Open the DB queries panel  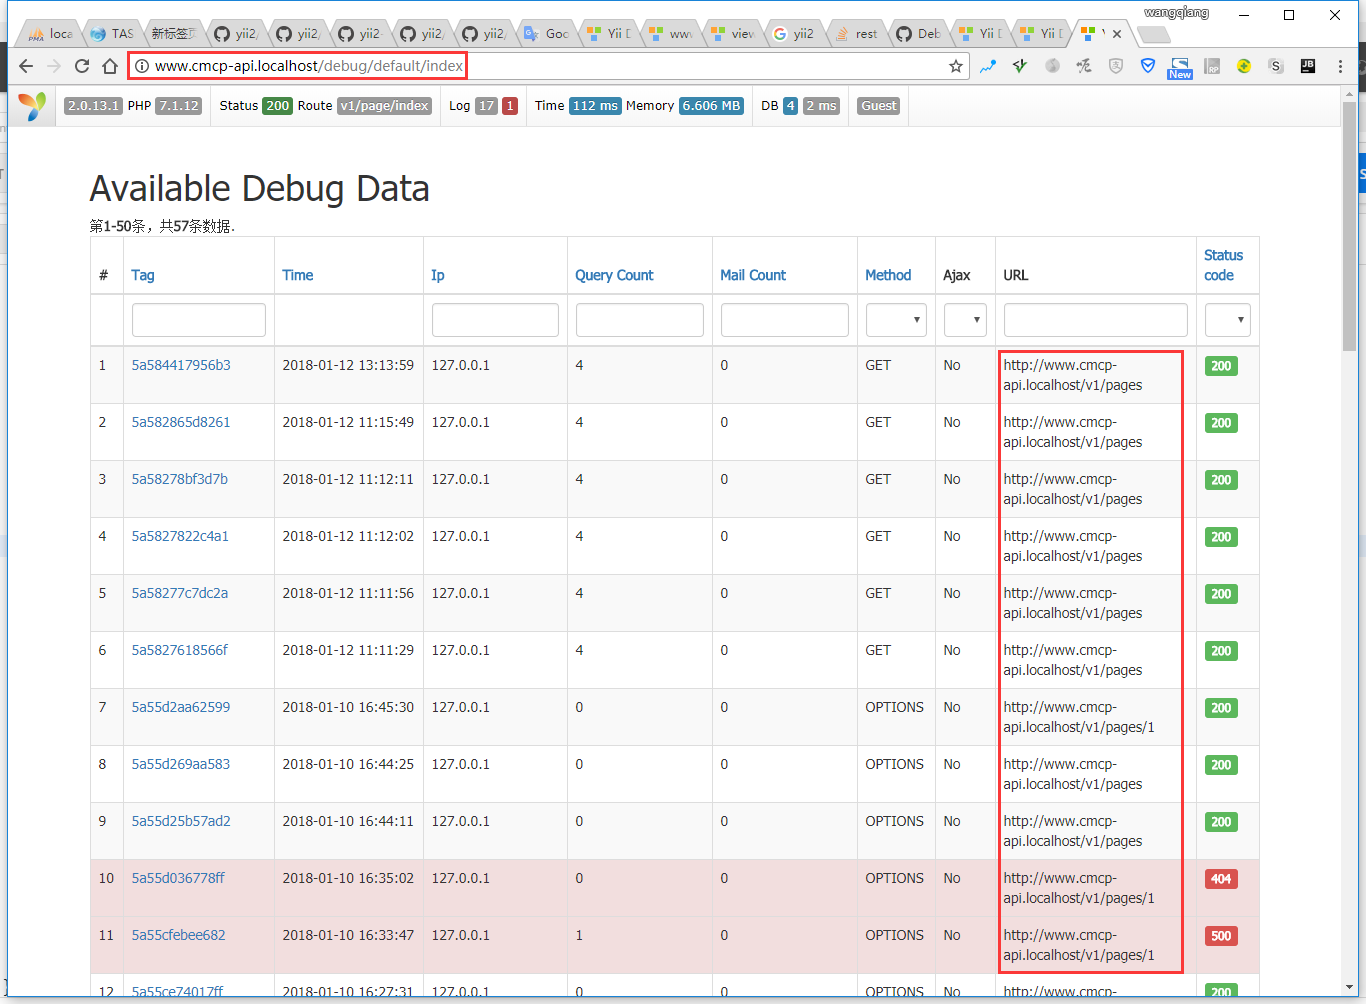[x=799, y=106]
